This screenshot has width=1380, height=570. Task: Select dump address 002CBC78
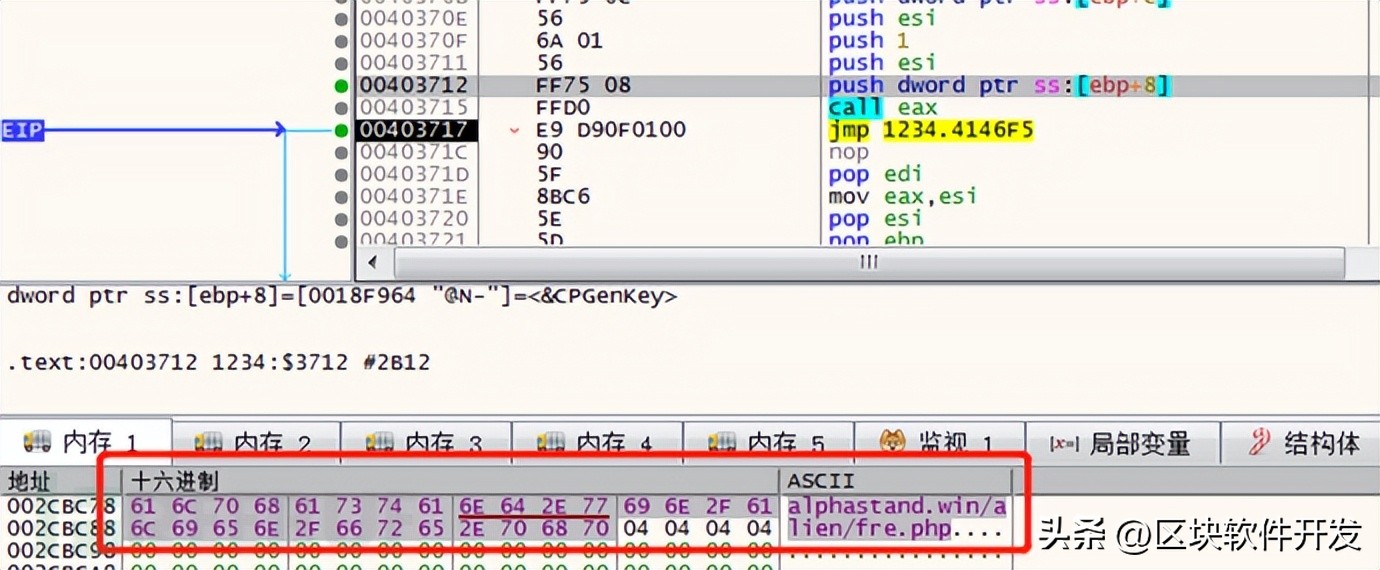coord(61,506)
